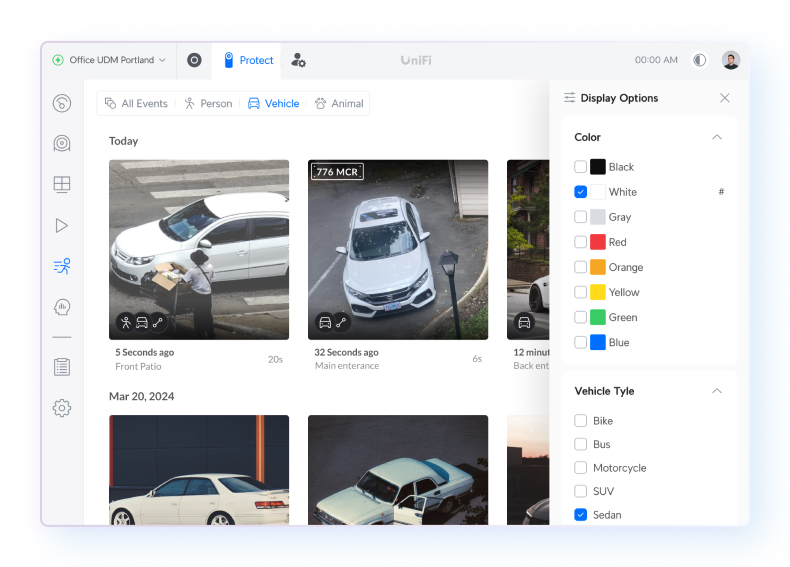The image size is (790, 567).
Task: Click the green status icon beside Office UDM Portland
Action: coord(58,60)
